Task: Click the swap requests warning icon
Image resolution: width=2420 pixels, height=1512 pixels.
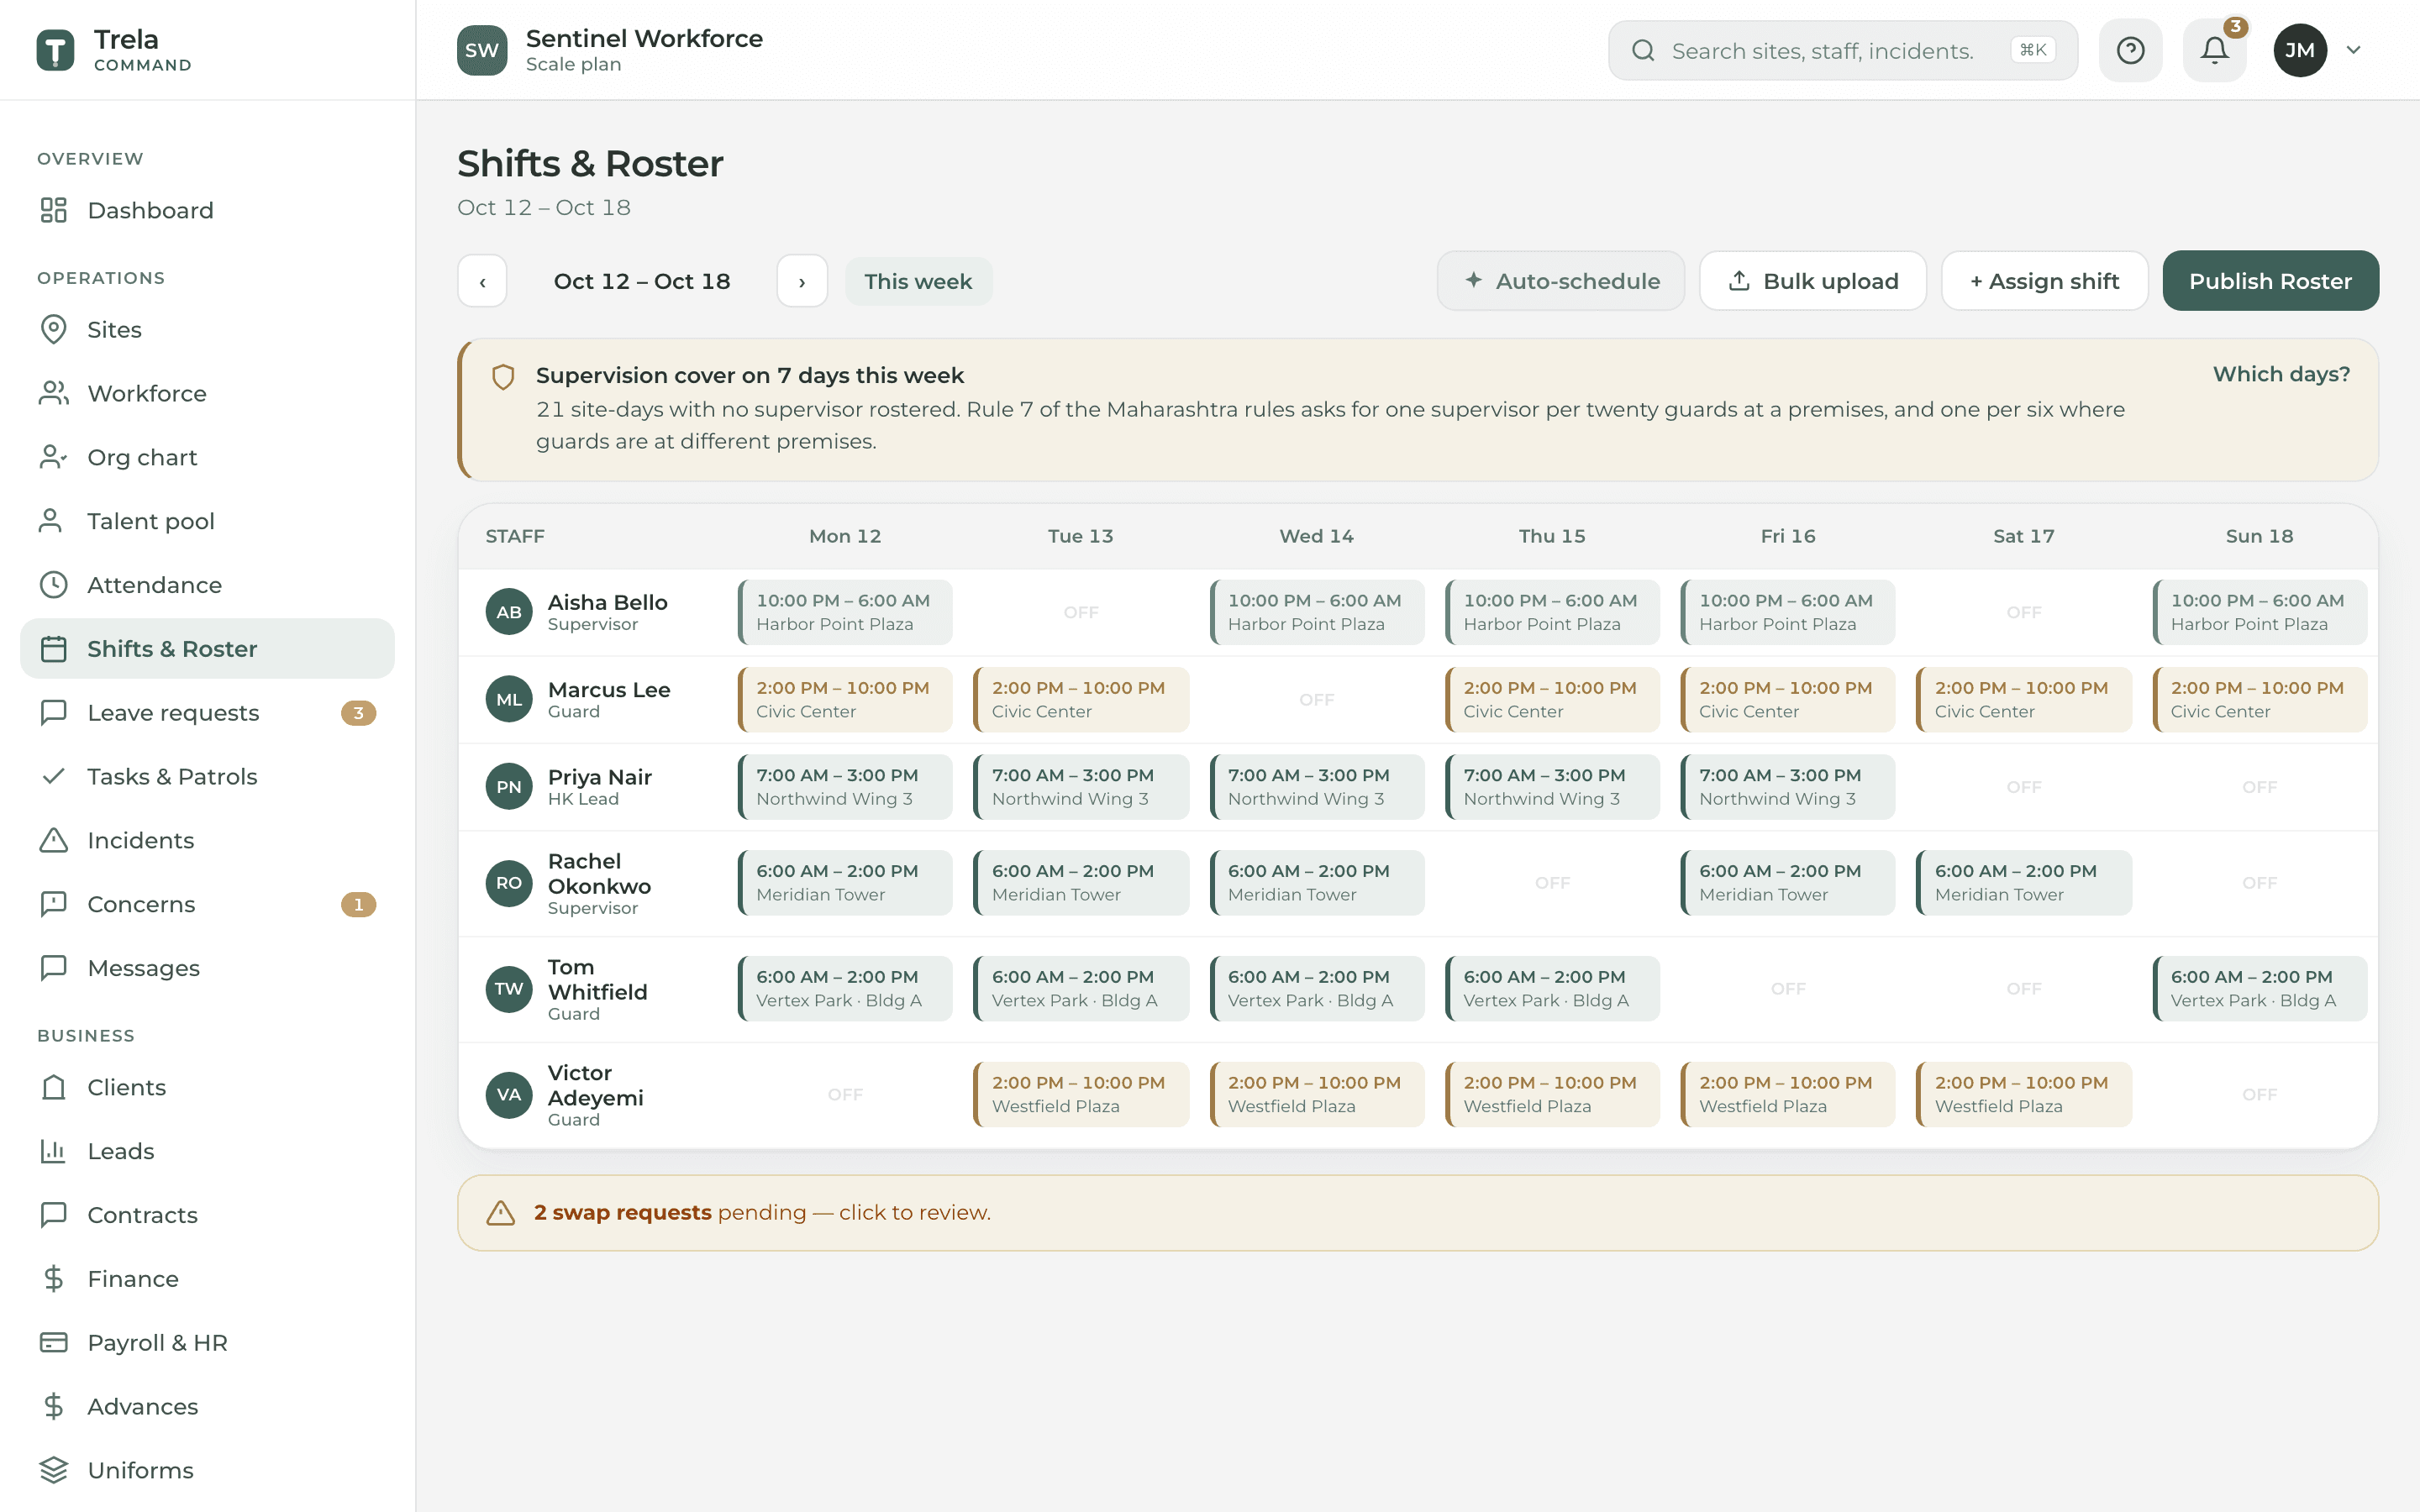Action: click(x=500, y=1213)
